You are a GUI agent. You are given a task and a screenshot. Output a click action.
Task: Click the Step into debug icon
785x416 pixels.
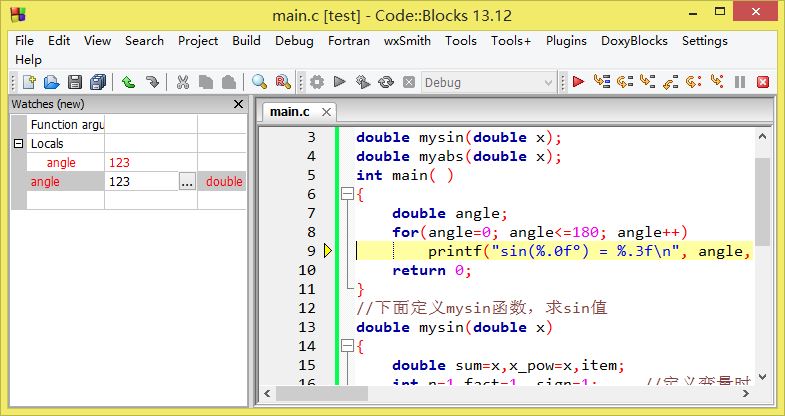tap(648, 81)
